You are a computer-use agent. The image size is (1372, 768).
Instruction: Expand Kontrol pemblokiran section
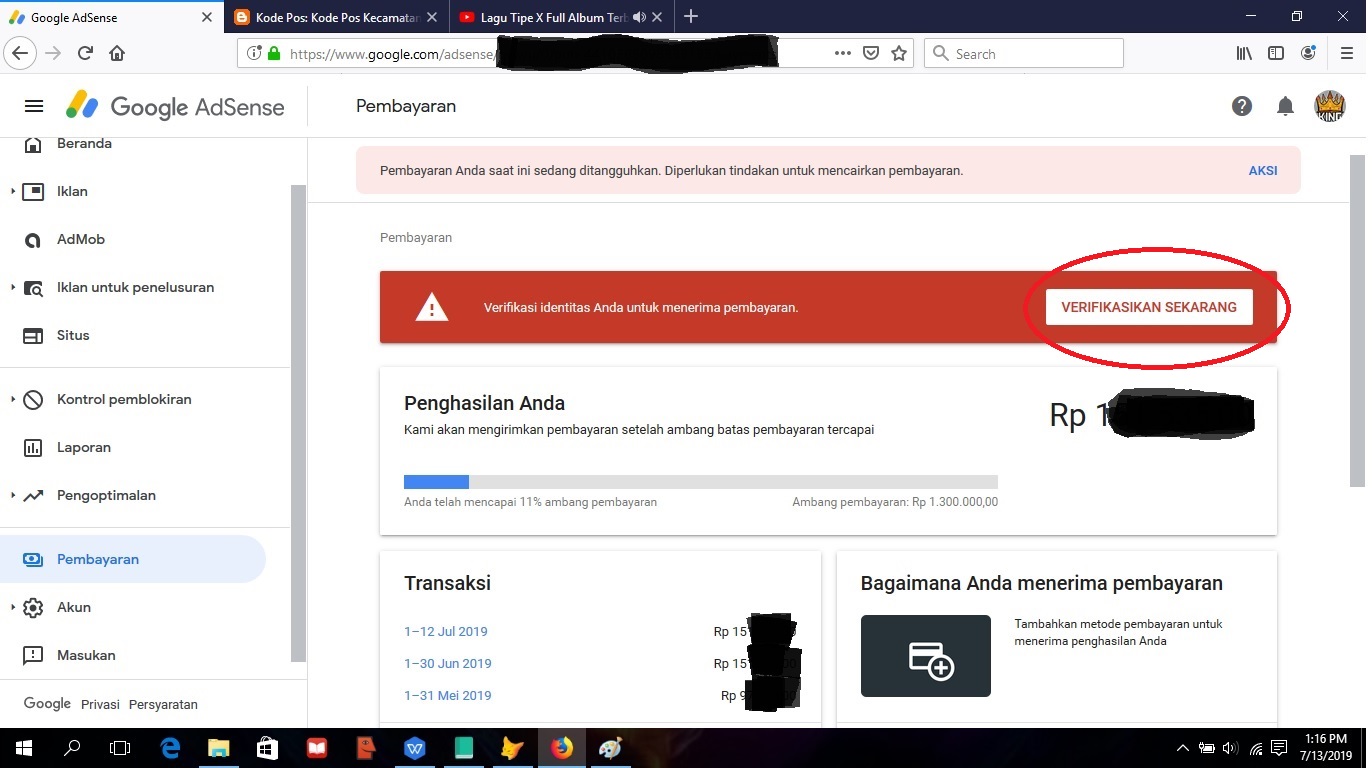pyautogui.click(x=12, y=399)
